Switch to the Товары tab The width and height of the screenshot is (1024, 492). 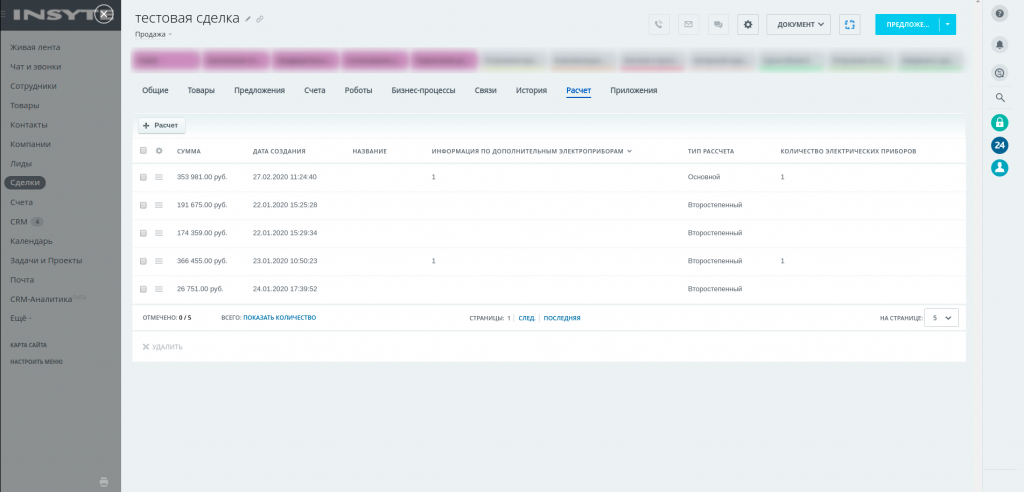(x=201, y=91)
